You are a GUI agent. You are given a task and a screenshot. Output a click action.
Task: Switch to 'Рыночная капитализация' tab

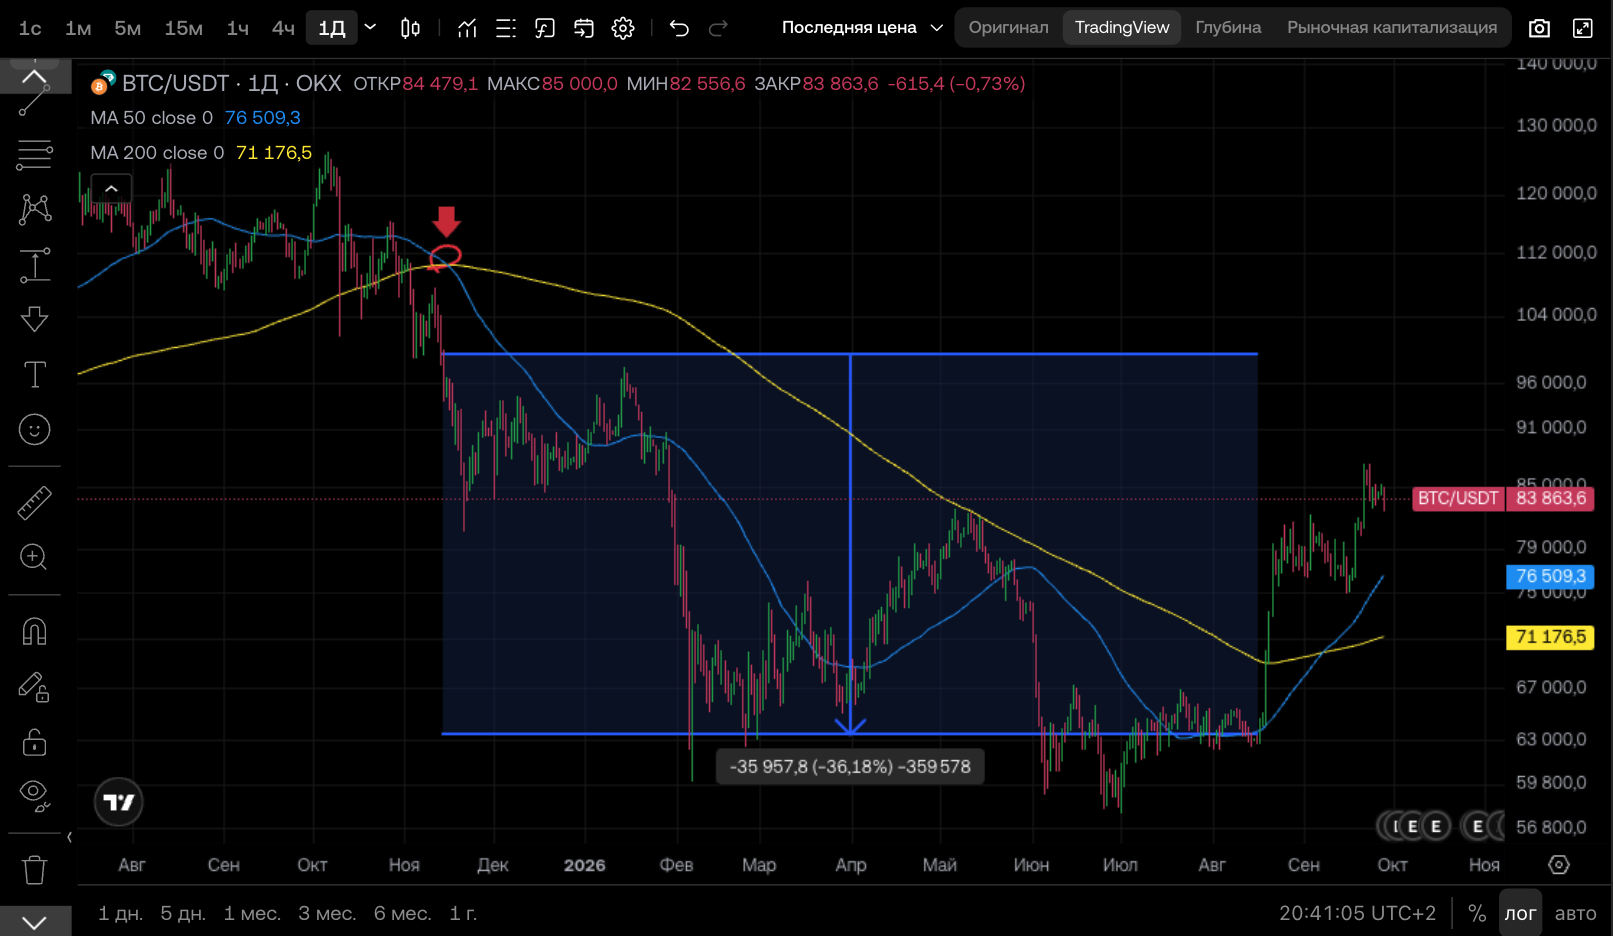[x=1392, y=28]
